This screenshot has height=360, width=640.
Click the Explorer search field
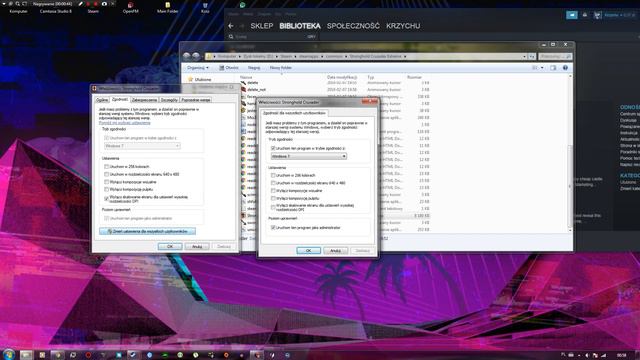coord(555,56)
